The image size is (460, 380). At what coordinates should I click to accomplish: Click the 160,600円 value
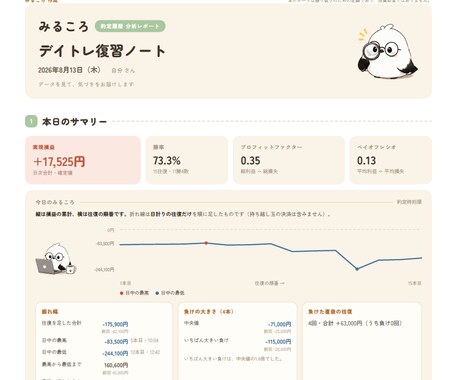click(116, 365)
